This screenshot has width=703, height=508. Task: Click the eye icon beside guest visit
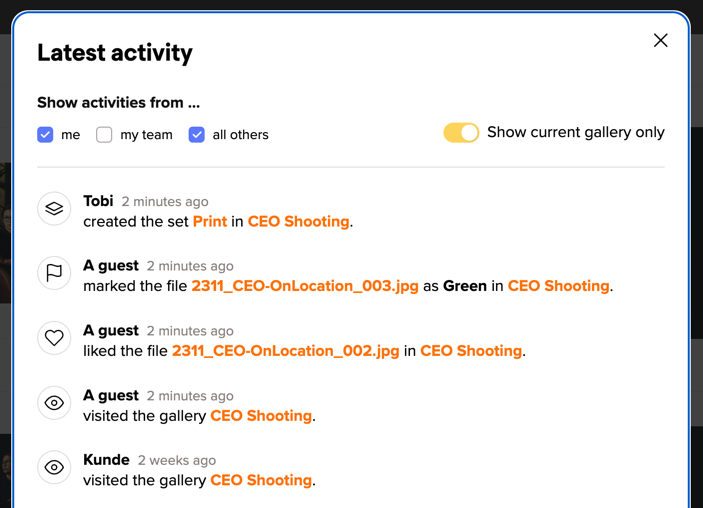click(54, 403)
